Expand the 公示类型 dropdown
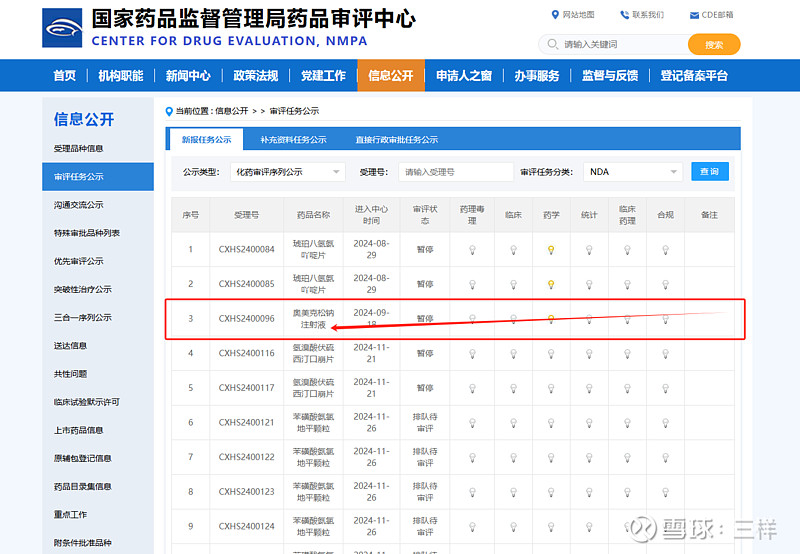This screenshot has height=554, width=800. pyautogui.click(x=287, y=172)
